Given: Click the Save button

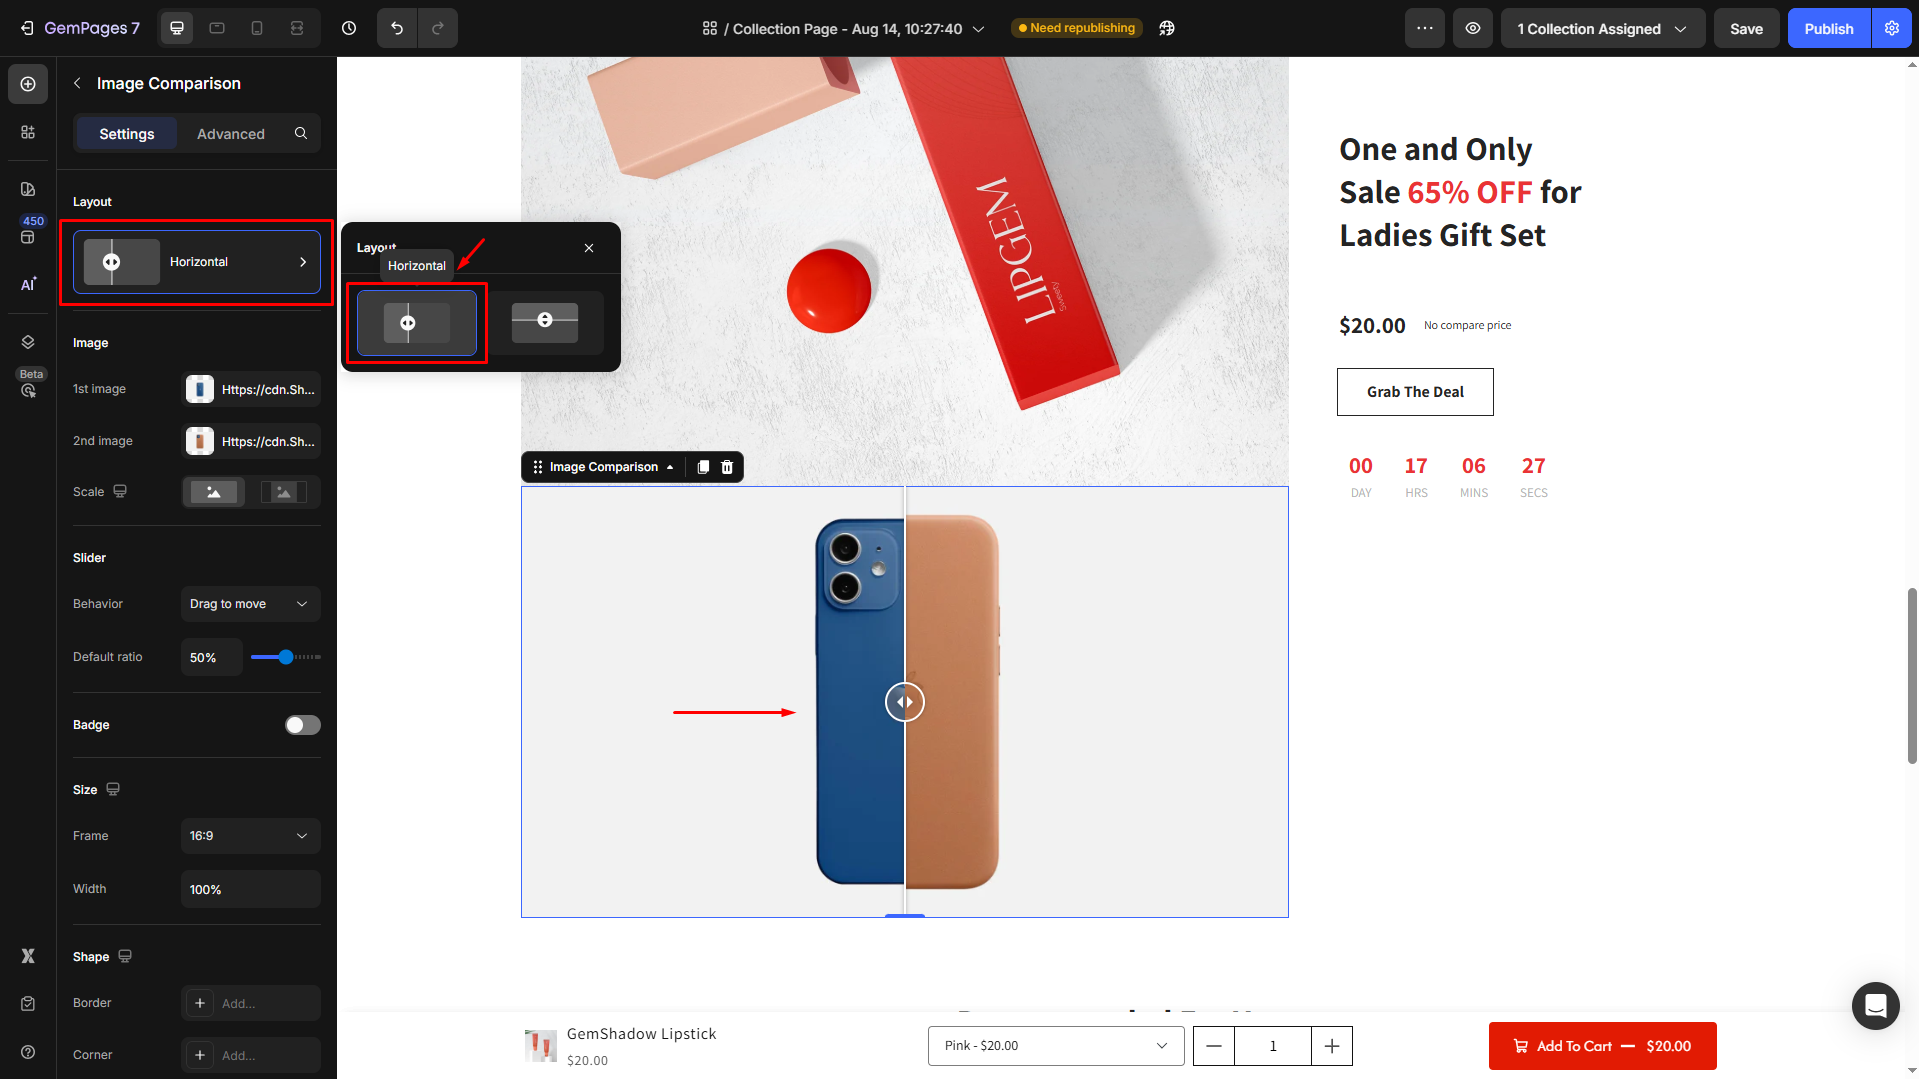Looking at the screenshot, I should point(1746,28).
